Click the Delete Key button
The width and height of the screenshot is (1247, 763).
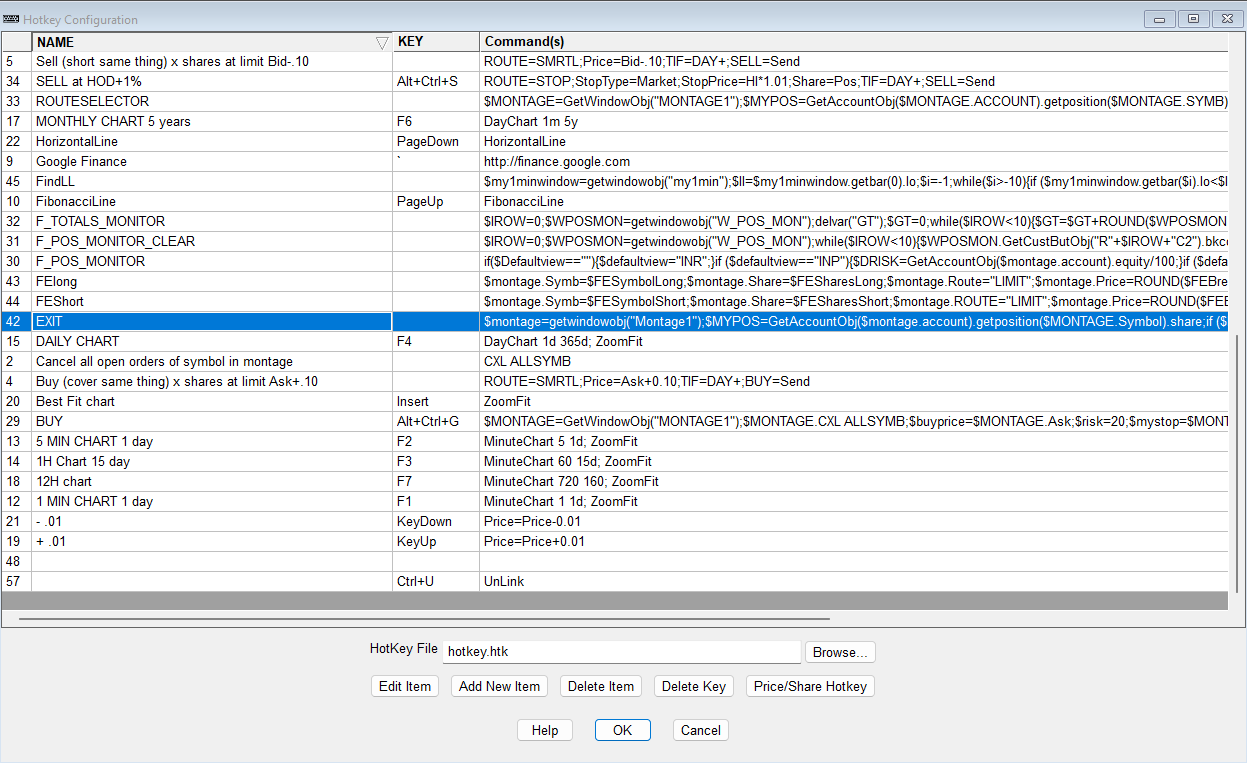click(694, 686)
